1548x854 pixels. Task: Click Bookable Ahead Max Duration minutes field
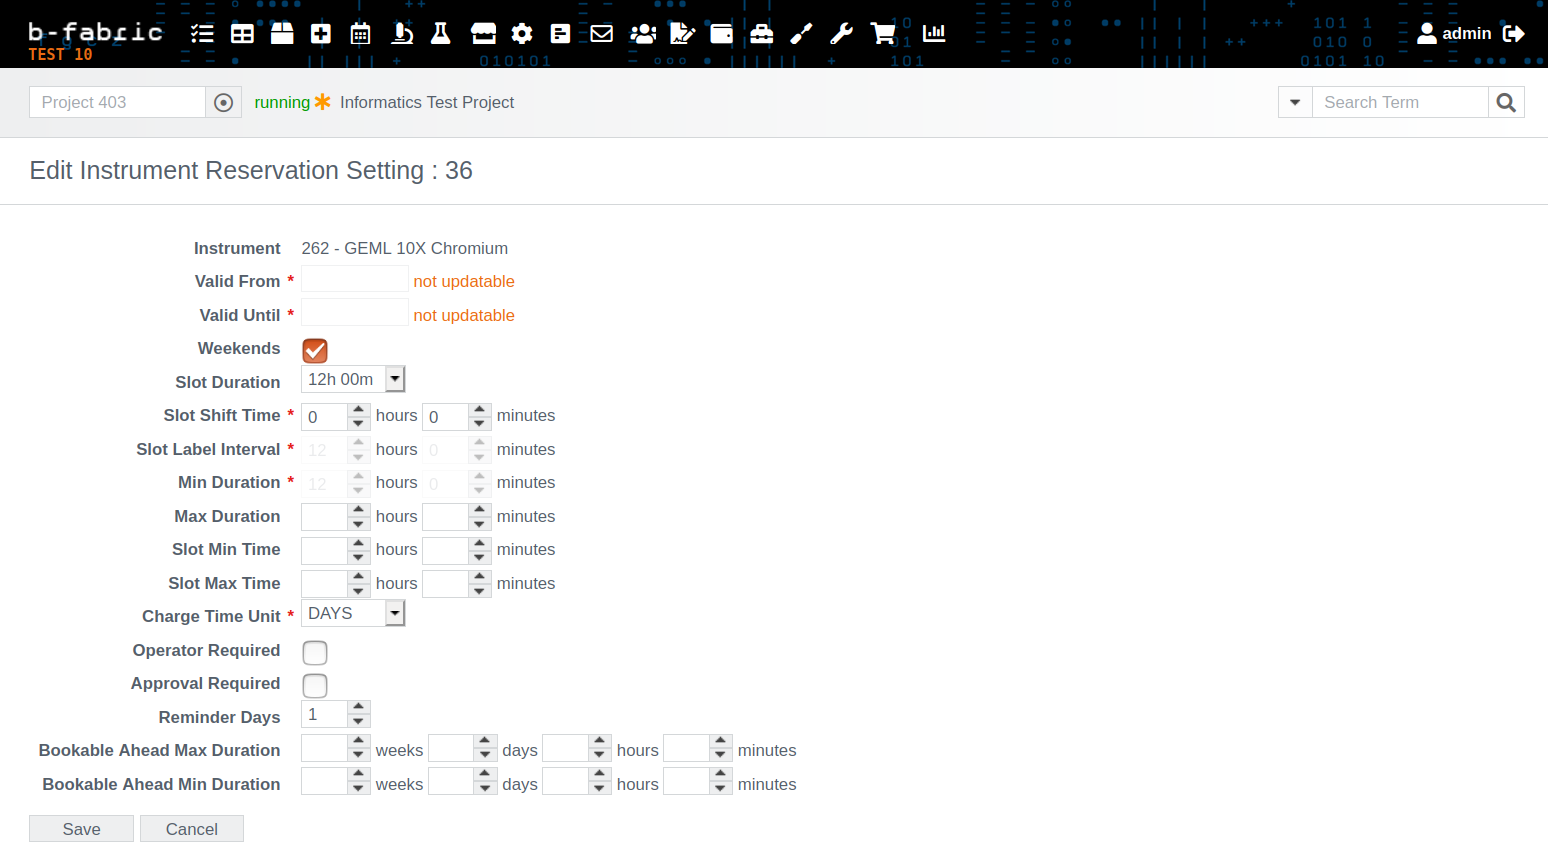coord(698,748)
